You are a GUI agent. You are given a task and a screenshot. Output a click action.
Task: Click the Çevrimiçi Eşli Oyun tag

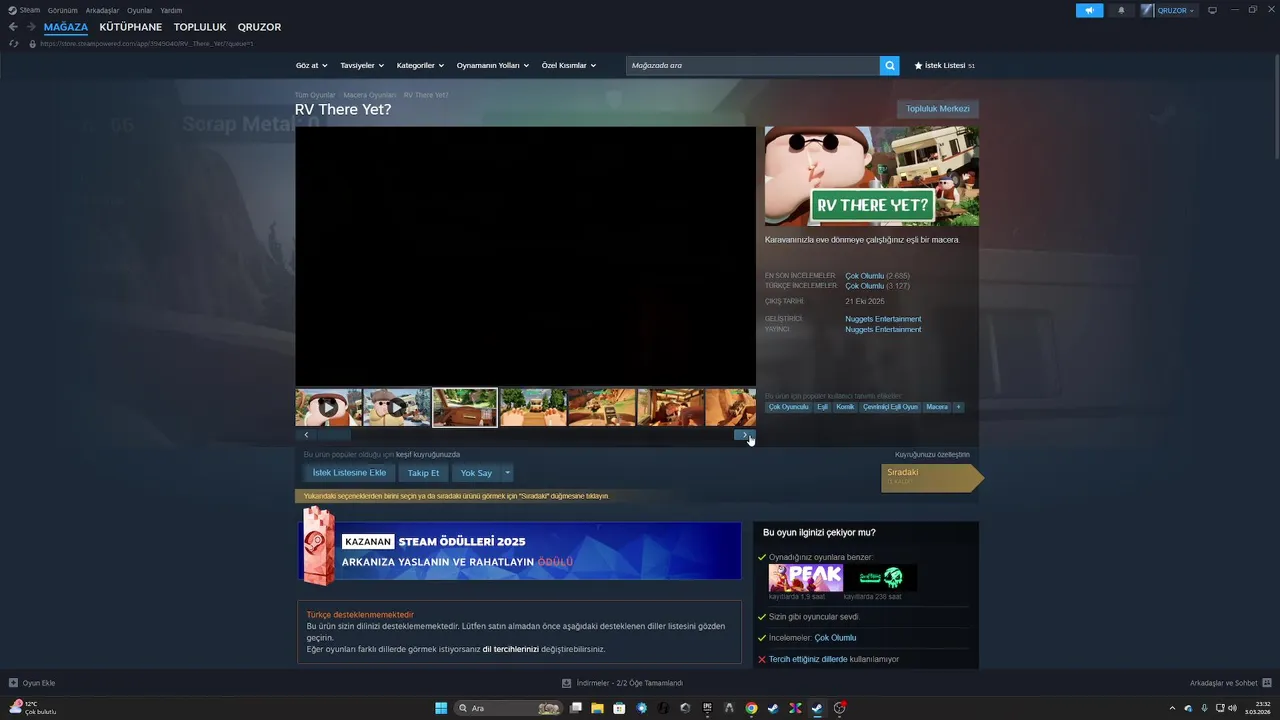890,407
